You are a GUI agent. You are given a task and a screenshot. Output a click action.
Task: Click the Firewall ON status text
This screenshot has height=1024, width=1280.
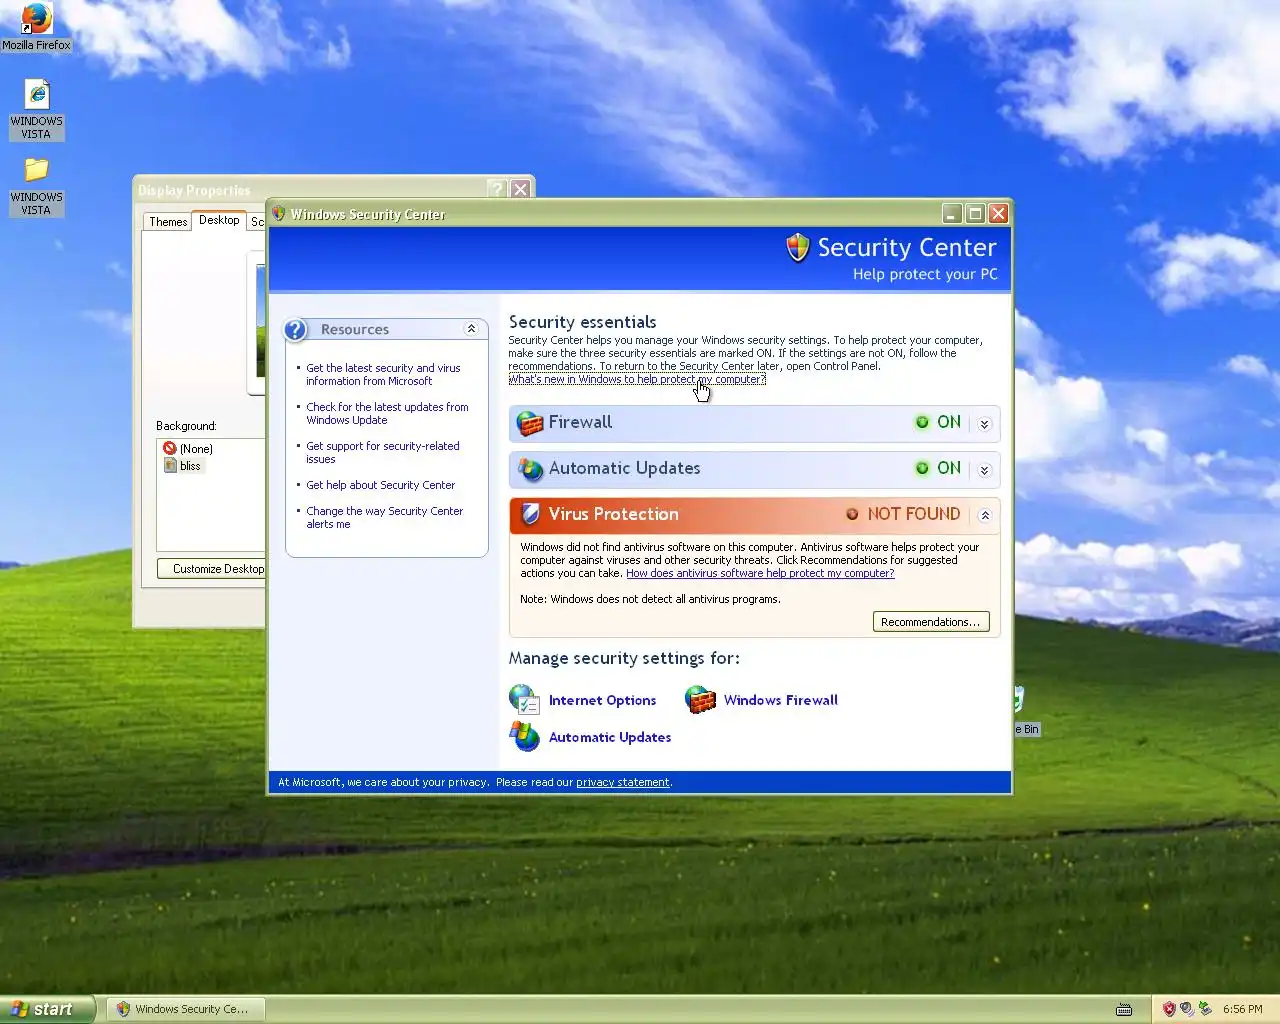(x=949, y=422)
